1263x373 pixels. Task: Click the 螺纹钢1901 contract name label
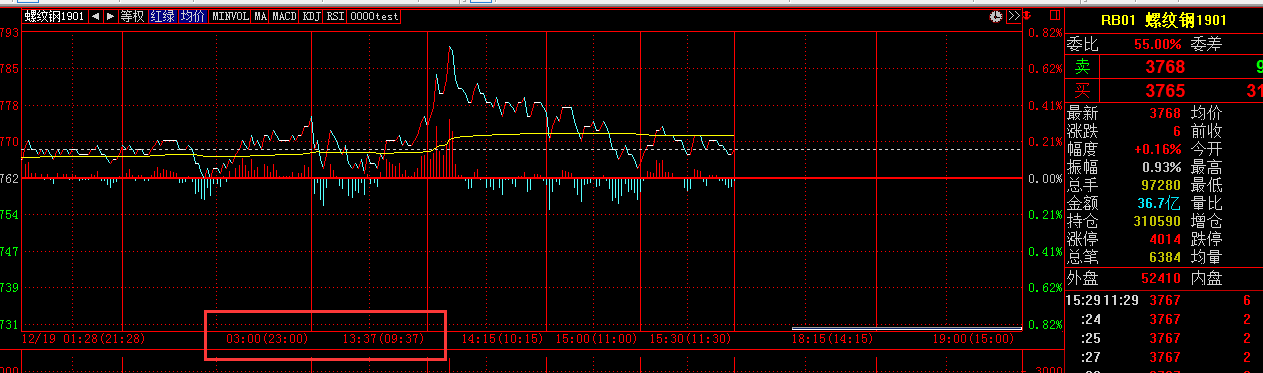point(54,17)
